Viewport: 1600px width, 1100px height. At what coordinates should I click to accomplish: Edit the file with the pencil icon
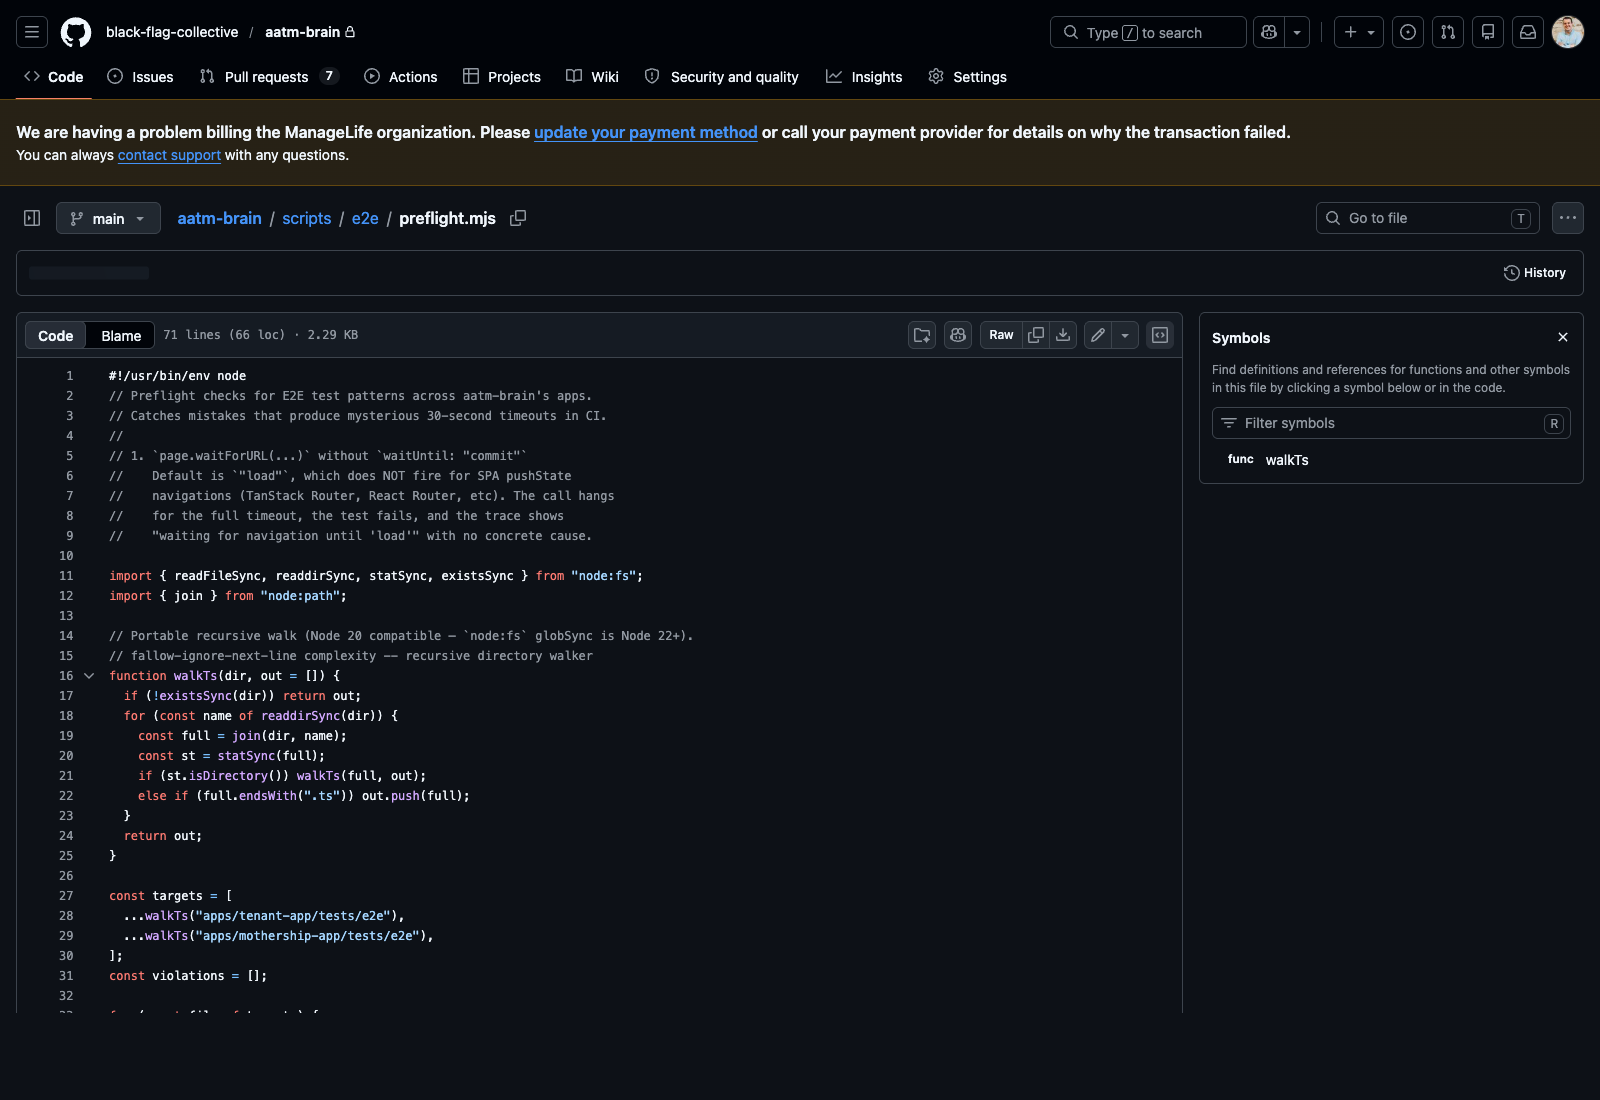(x=1097, y=335)
